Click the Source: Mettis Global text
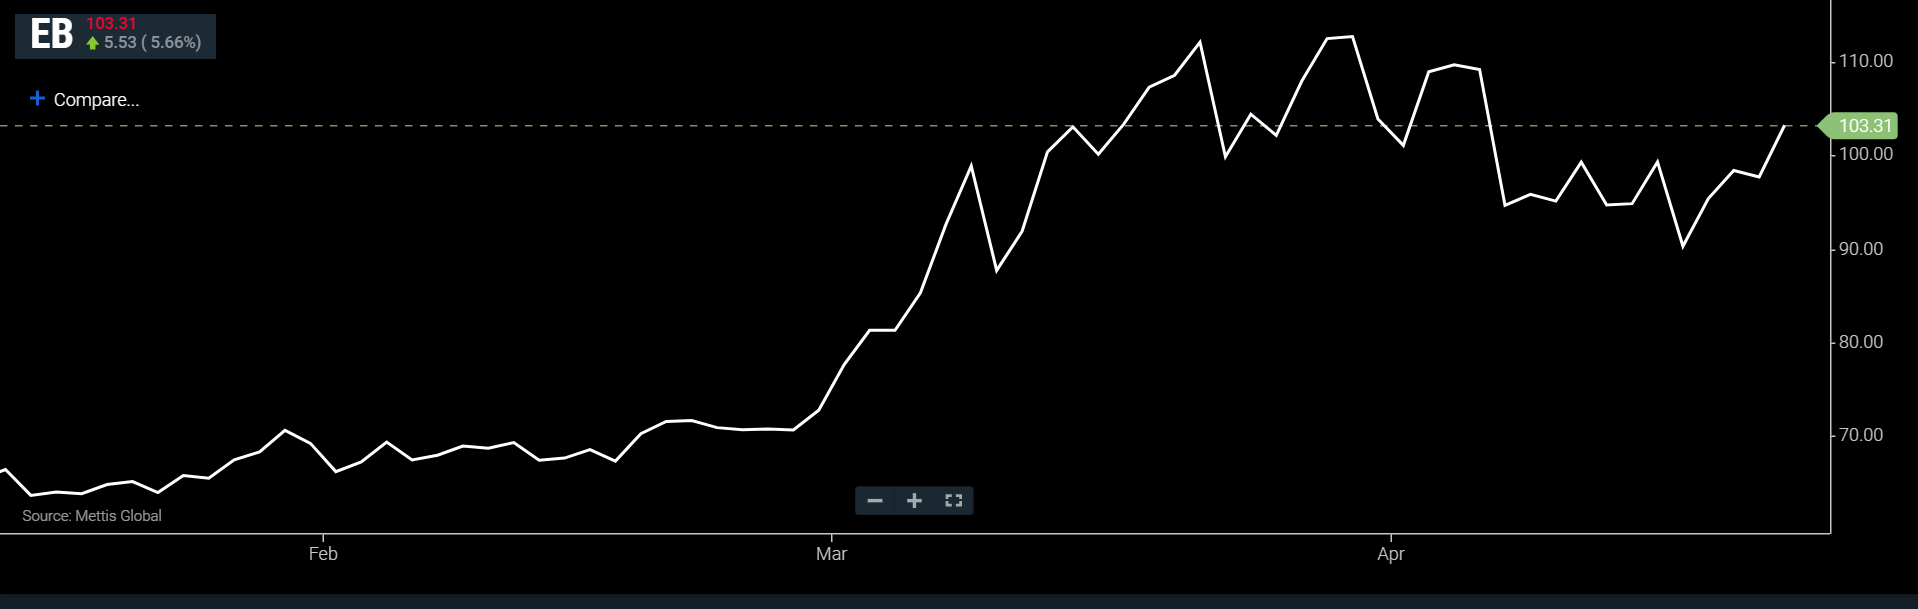Screen dimensions: 1918x609 92,516
